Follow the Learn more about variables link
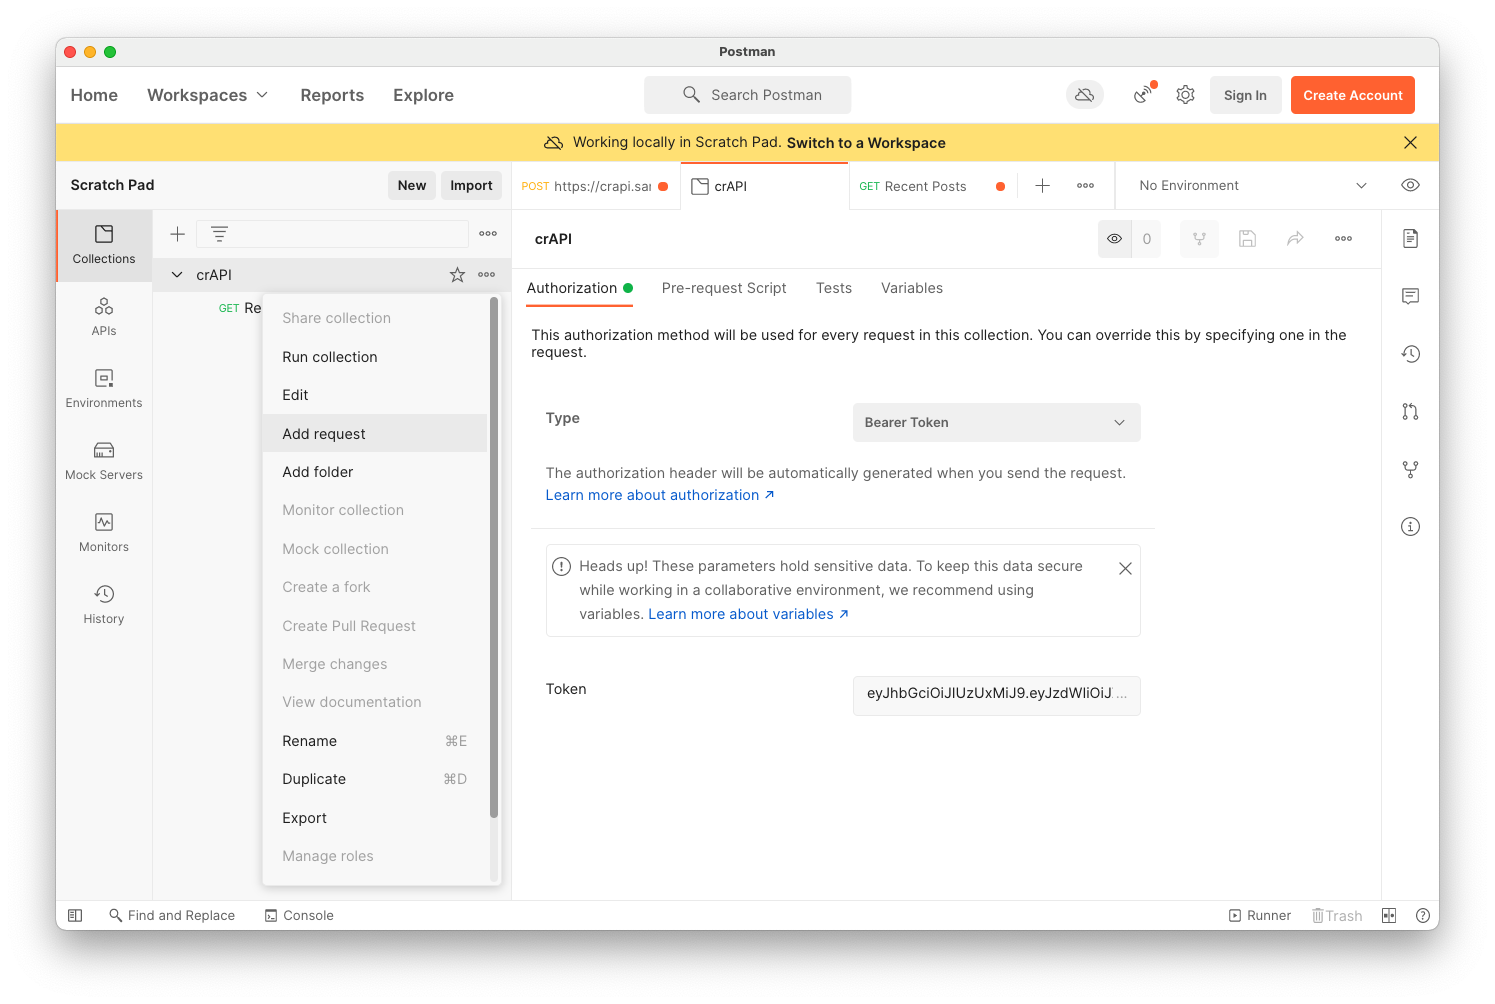The image size is (1495, 1004). click(748, 614)
